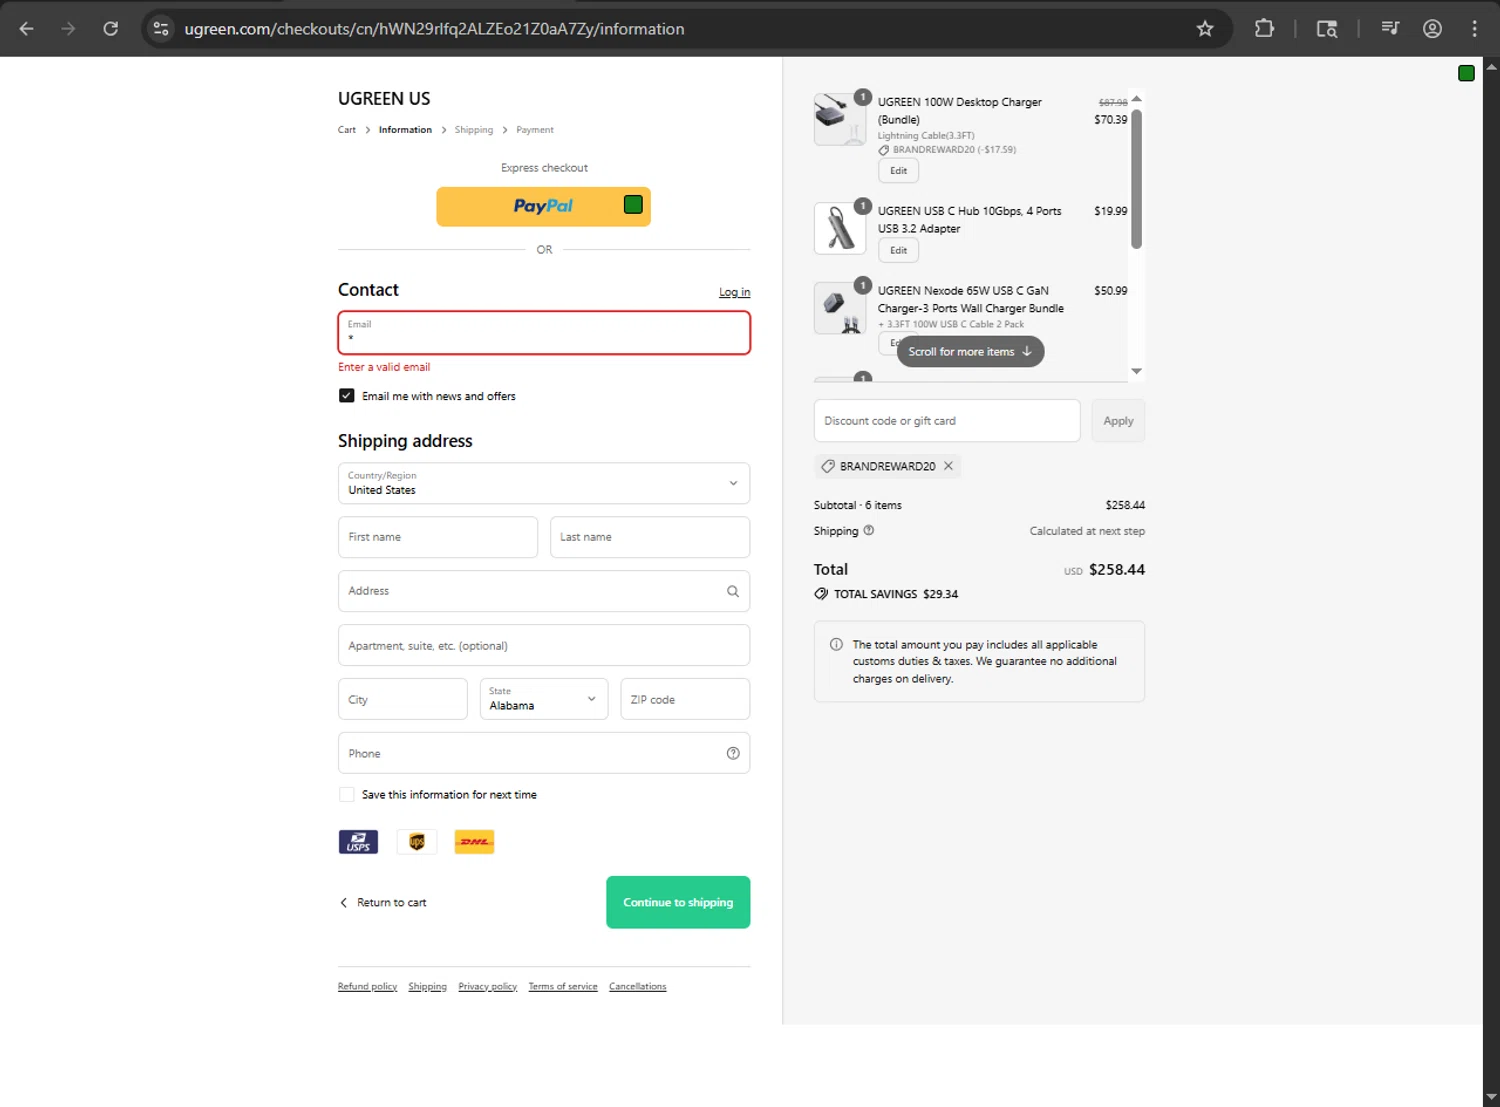Click the address search magnifier icon
The width and height of the screenshot is (1500, 1107).
click(x=733, y=591)
